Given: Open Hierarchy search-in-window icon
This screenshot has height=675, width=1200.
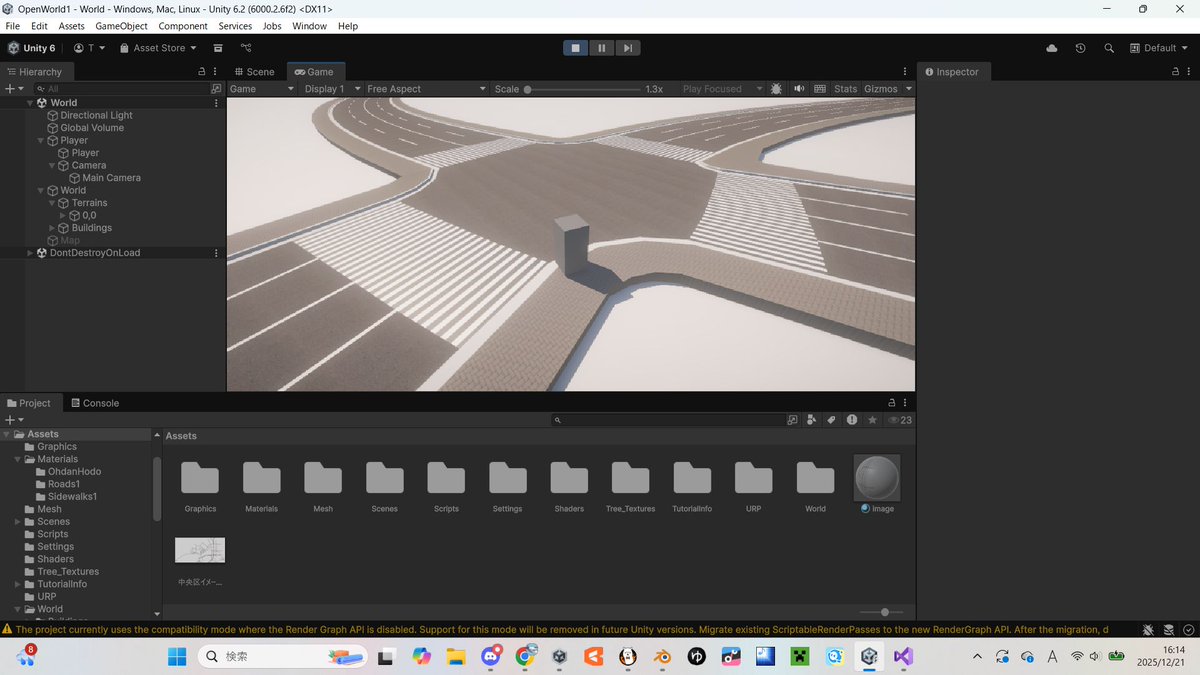Looking at the screenshot, I should (x=216, y=89).
